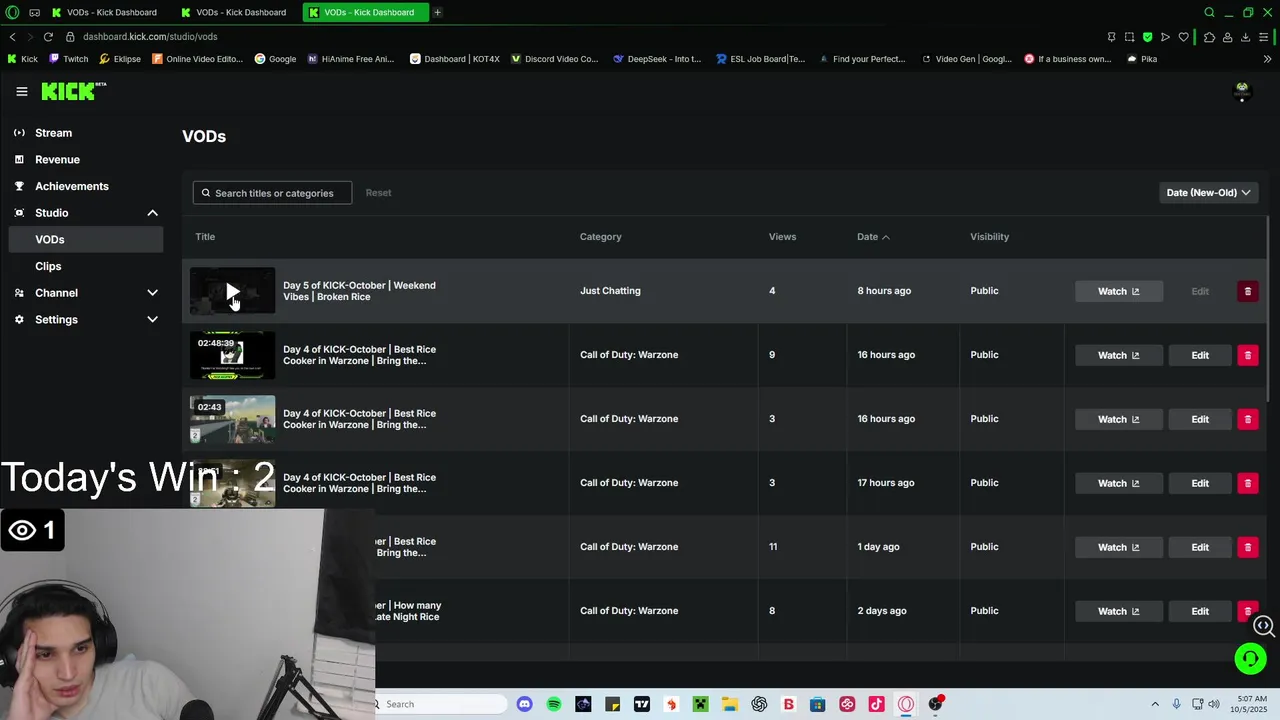This screenshot has width=1280, height=720.
Task: Delete the Day 5 Just Chatting VOD
Action: 1247,291
